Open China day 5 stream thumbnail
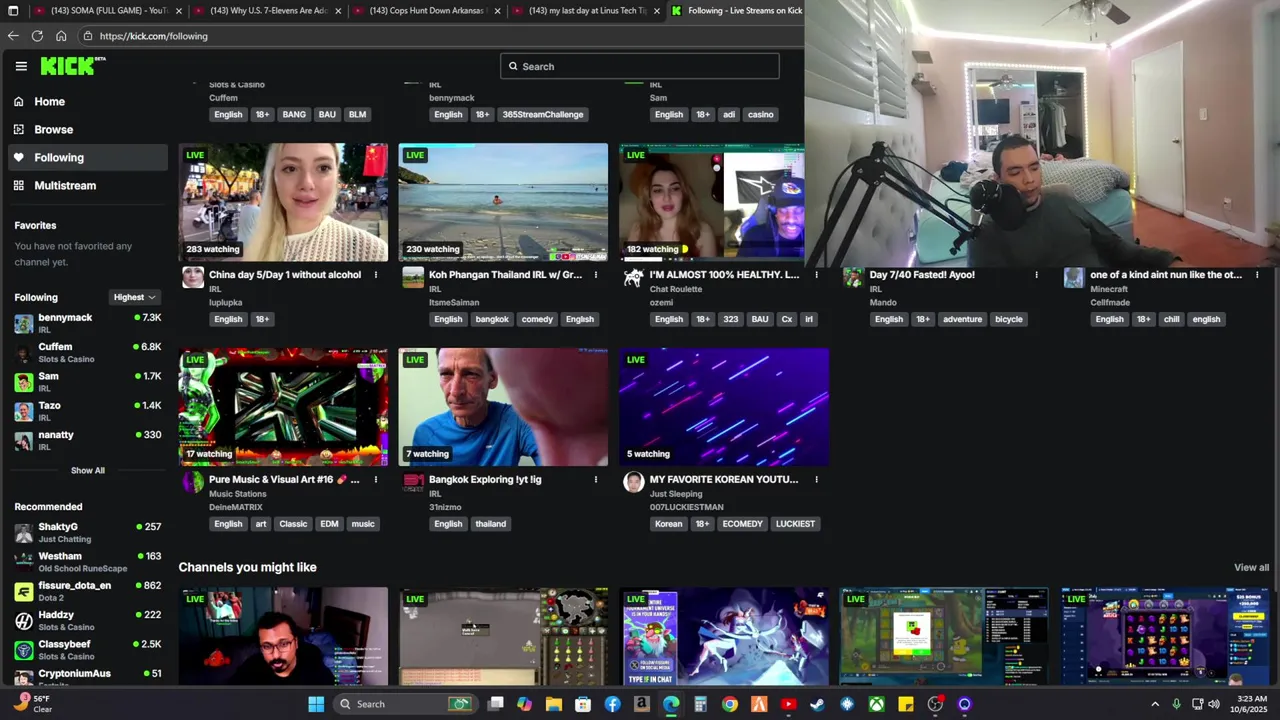The image size is (1280, 720). (x=283, y=202)
